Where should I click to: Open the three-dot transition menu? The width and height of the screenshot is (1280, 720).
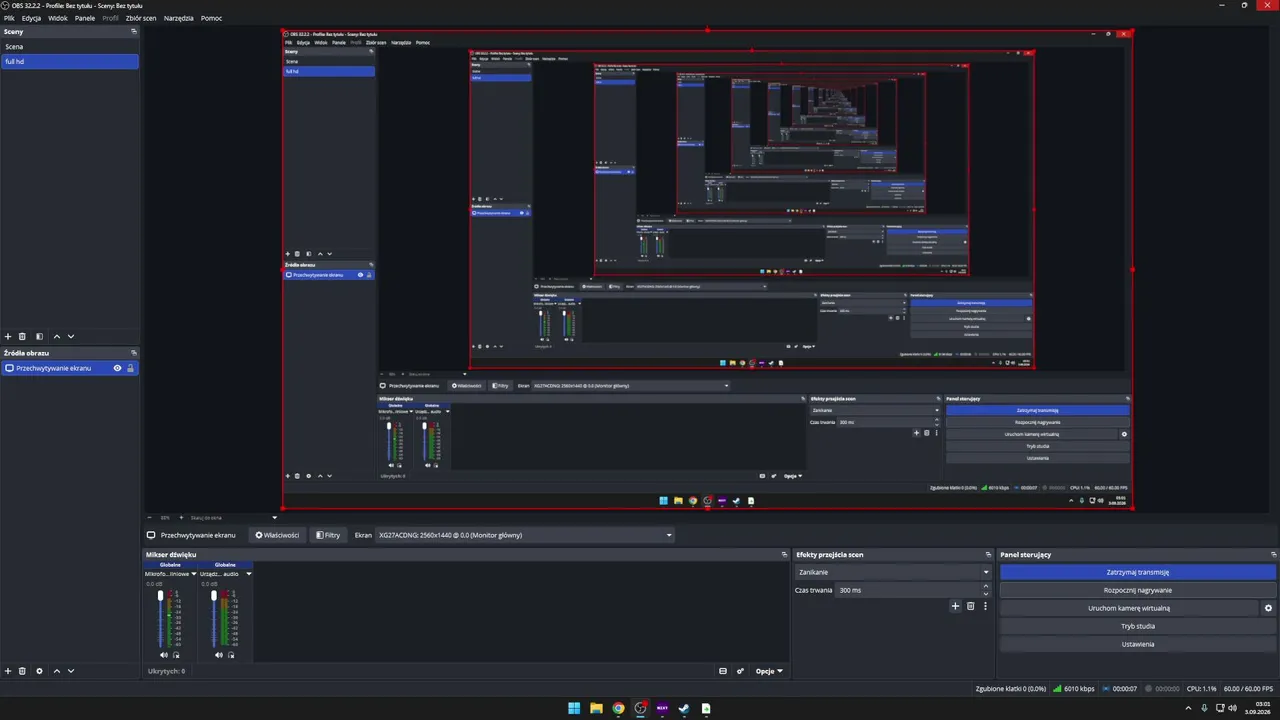[985, 606]
